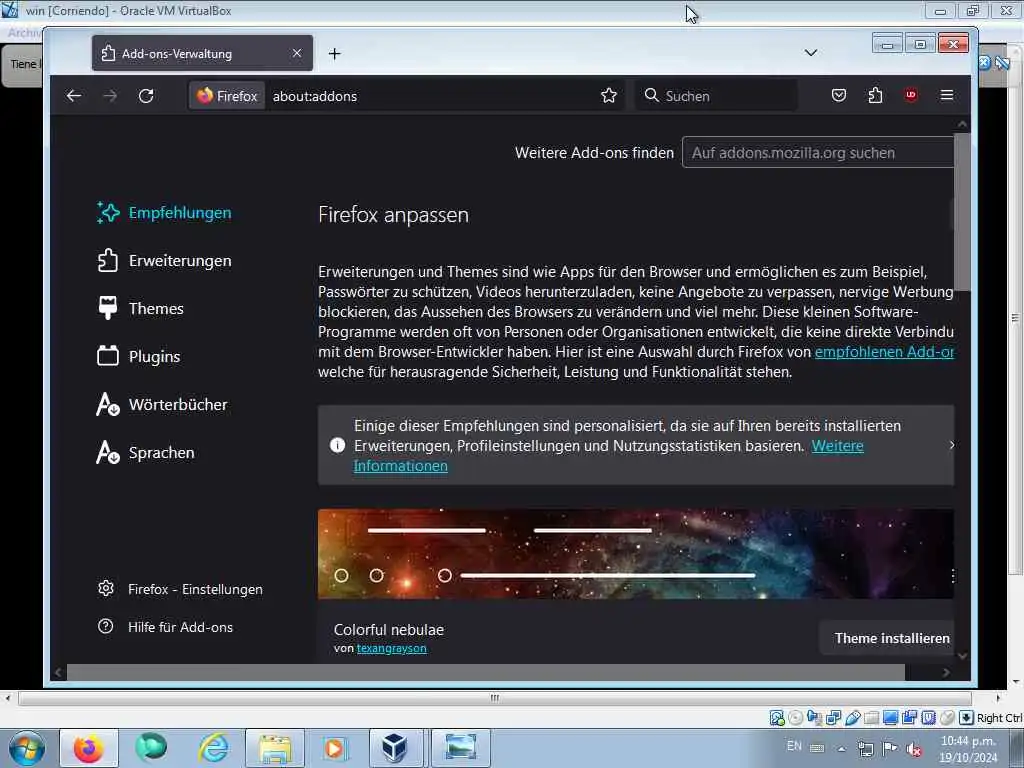Screen dimensions: 1024x768
Task: Open Firefox - Einstellungen link
Action: 180,589
